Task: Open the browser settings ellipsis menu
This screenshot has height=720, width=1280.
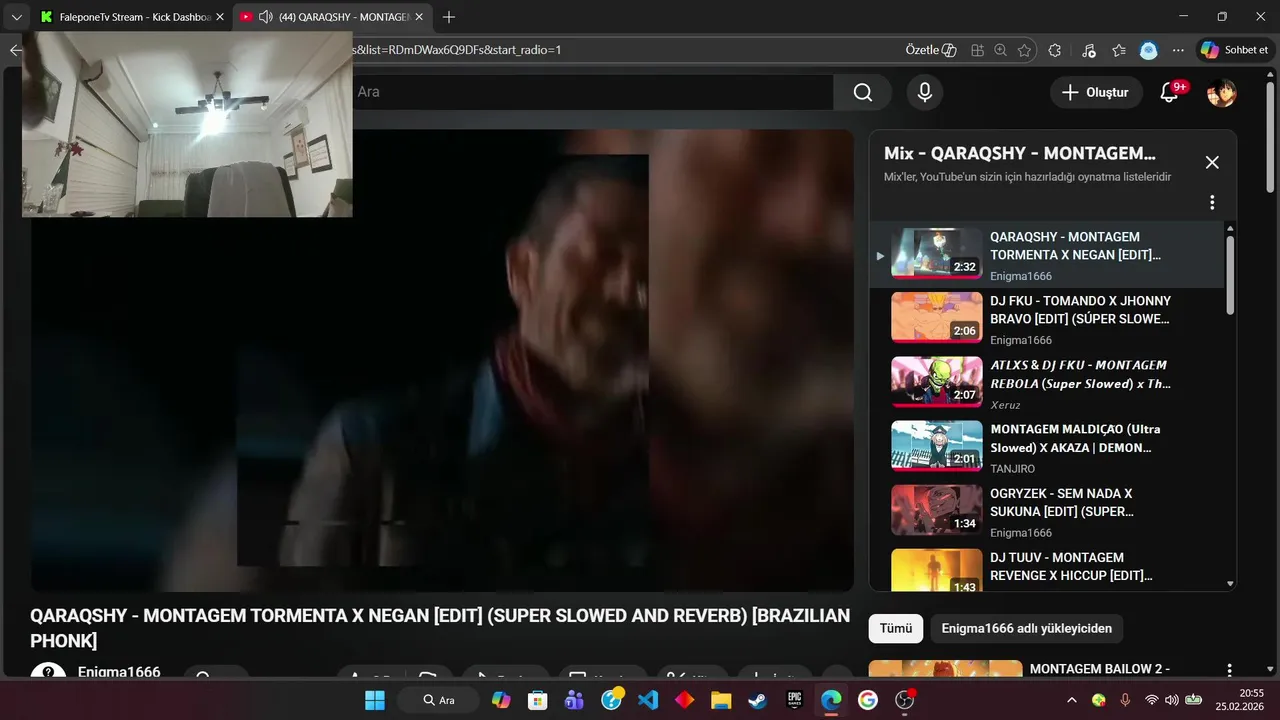Action: coord(1179,50)
